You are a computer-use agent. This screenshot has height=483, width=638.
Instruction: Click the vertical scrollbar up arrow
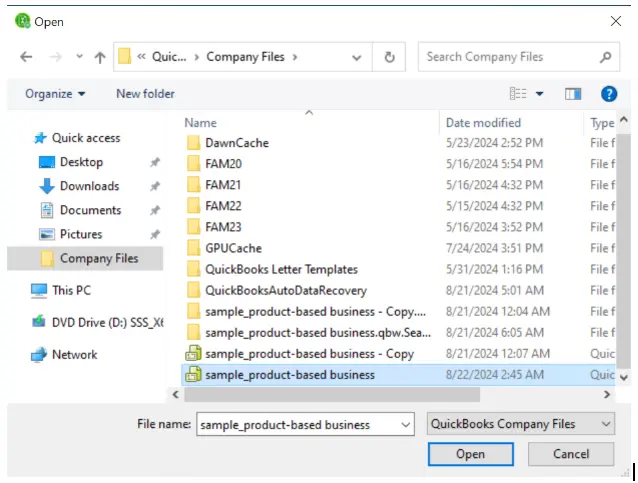click(623, 119)
